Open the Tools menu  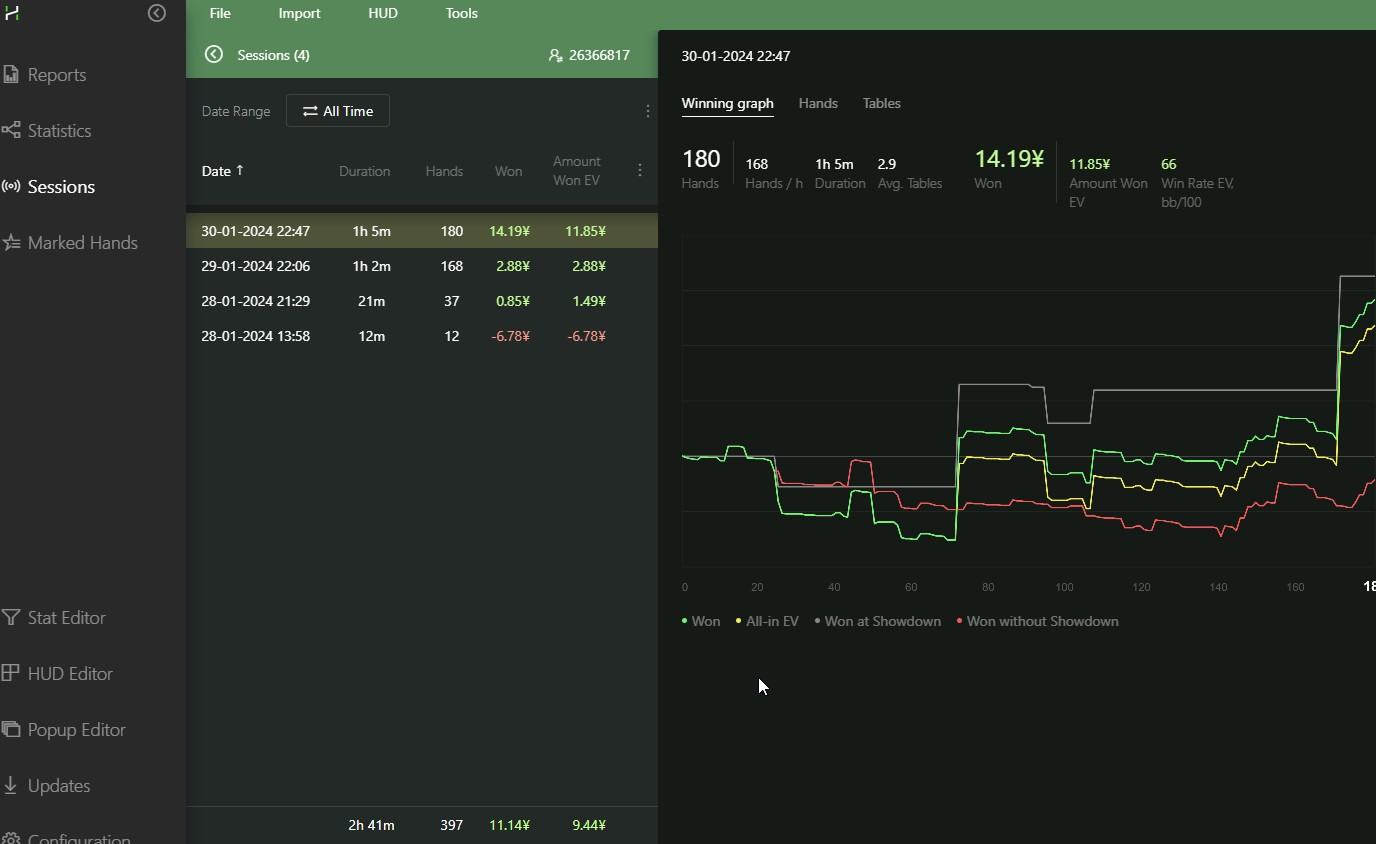tap(461, 13)
